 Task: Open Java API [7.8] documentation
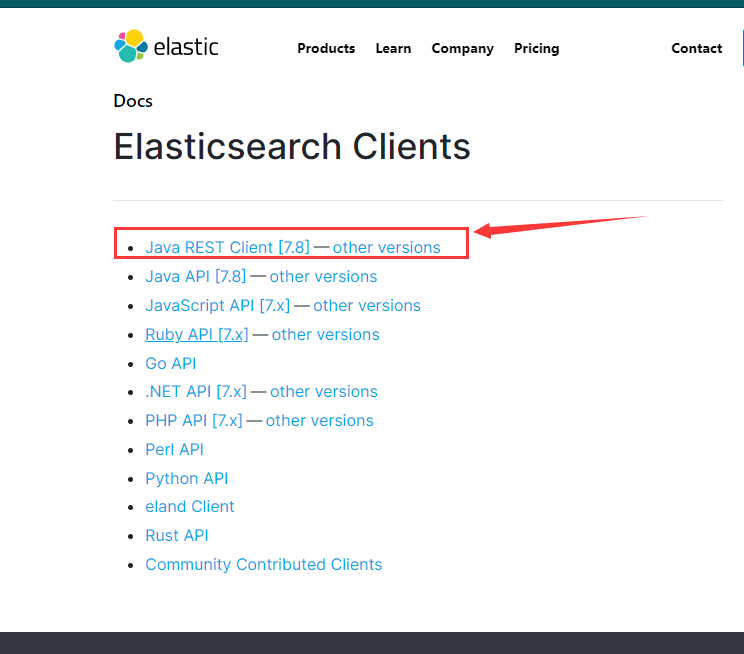(195, 276)
